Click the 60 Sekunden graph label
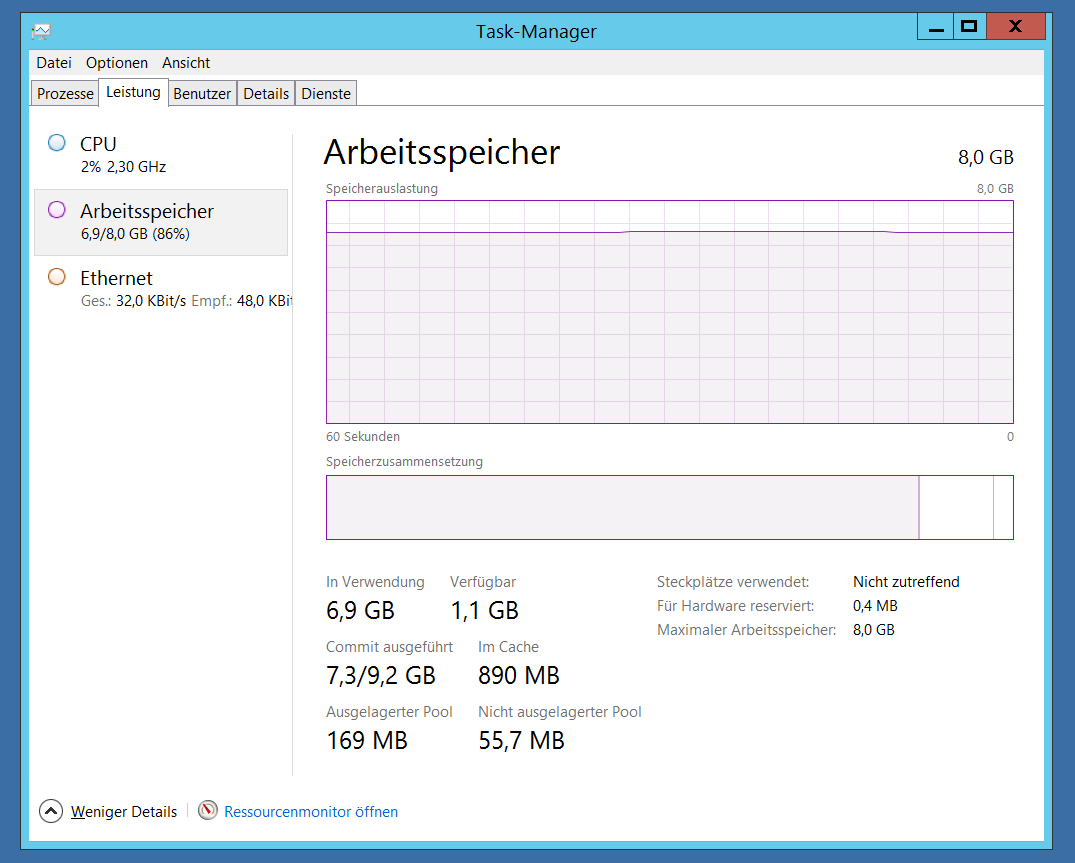This screenshot has height=863, width=1075. pos(363,437)
